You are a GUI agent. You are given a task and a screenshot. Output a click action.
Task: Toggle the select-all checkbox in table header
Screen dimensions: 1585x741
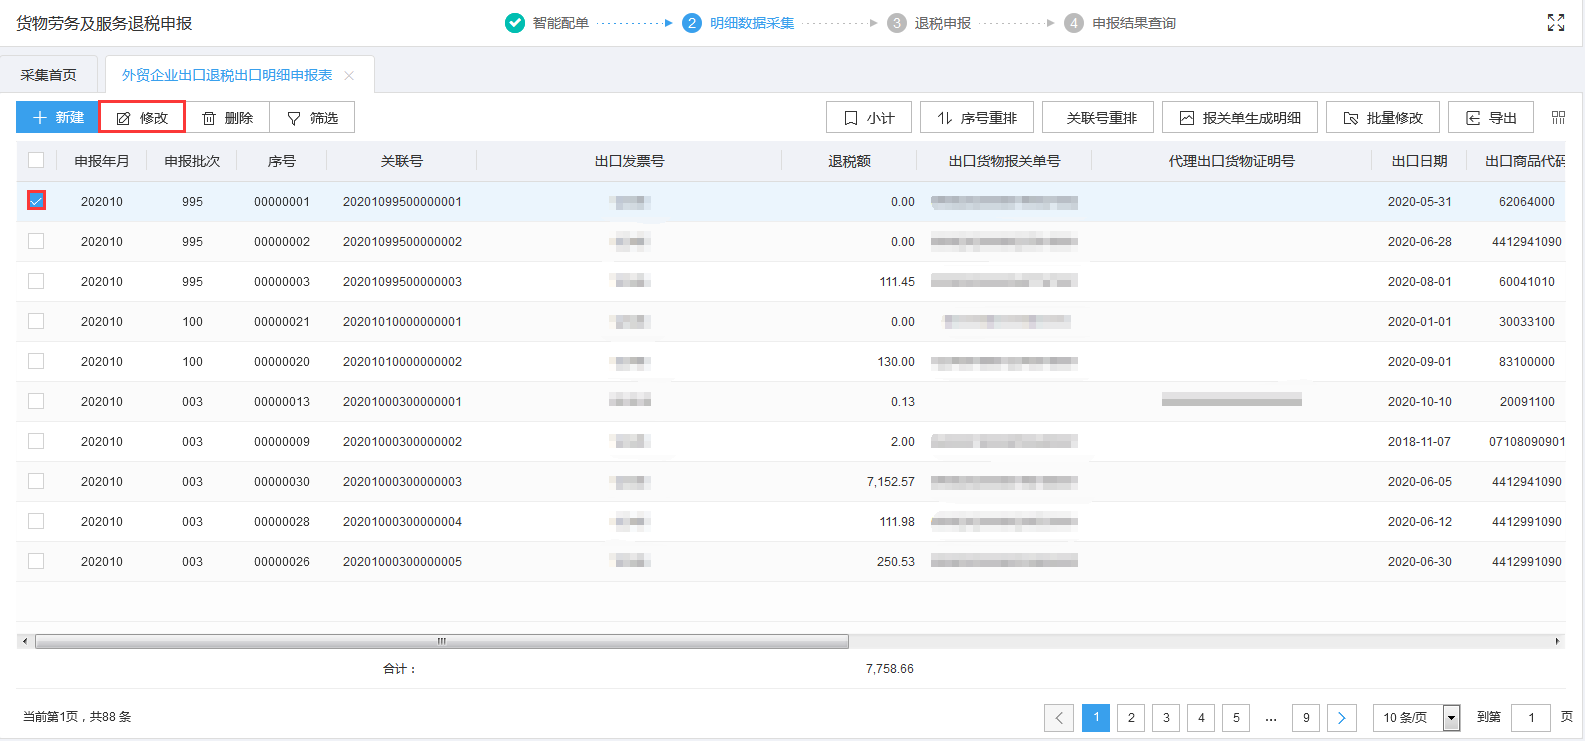coord(36,160)
